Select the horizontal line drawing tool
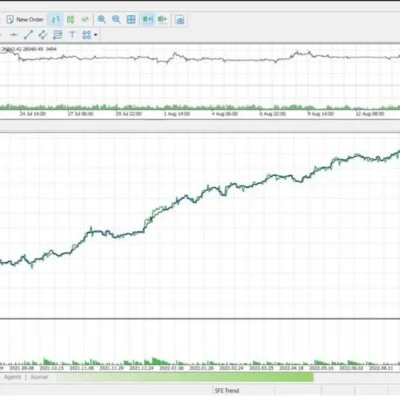 click(14, 35)
